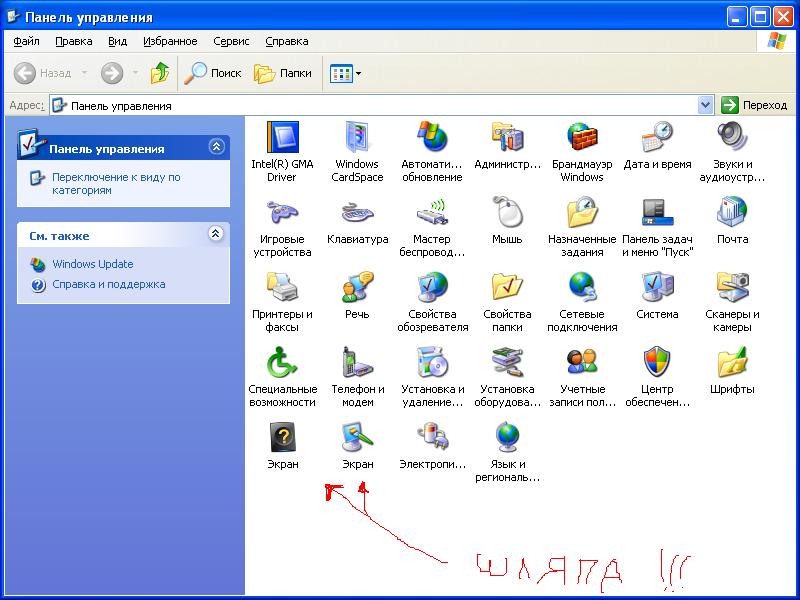Open Брандмауэр Windows icon
The width and height of the screenshot is (800, 600).
tap(582, 138)
